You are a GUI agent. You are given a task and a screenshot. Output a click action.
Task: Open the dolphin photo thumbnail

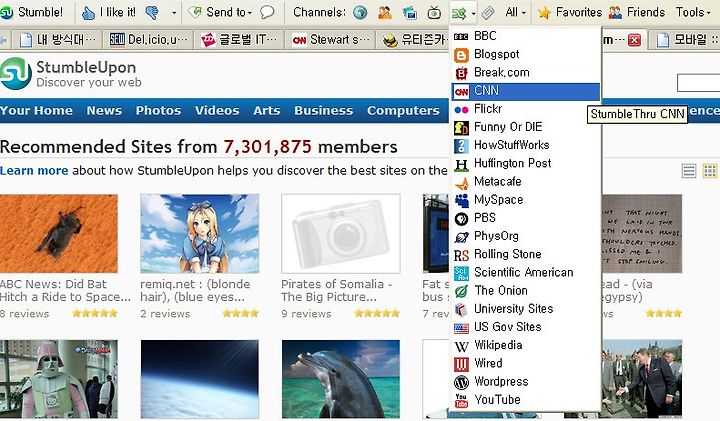coord(341,379)
